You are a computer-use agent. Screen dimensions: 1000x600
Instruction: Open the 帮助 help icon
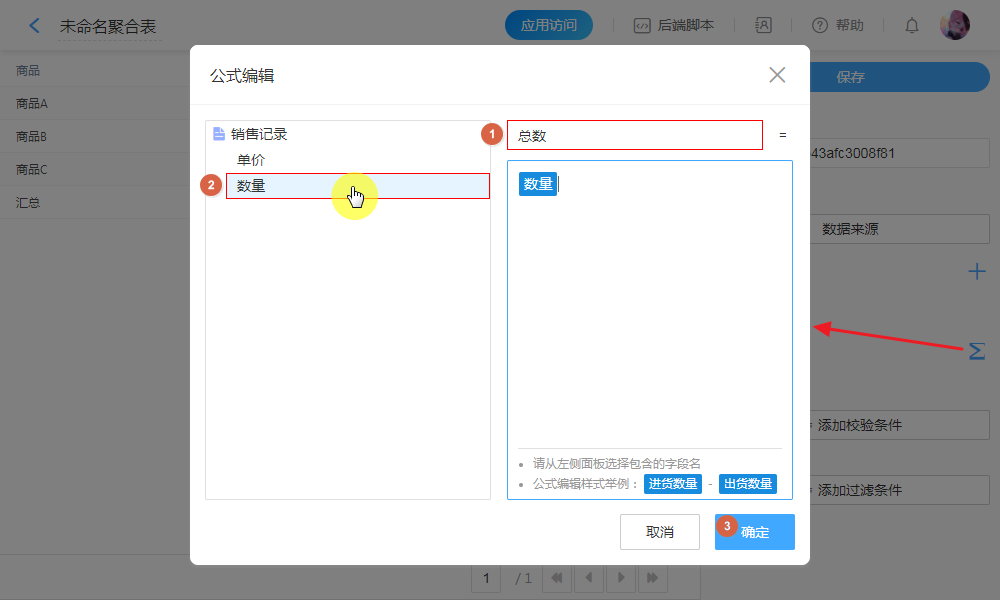pyautogui.click(x=820, y=26)
